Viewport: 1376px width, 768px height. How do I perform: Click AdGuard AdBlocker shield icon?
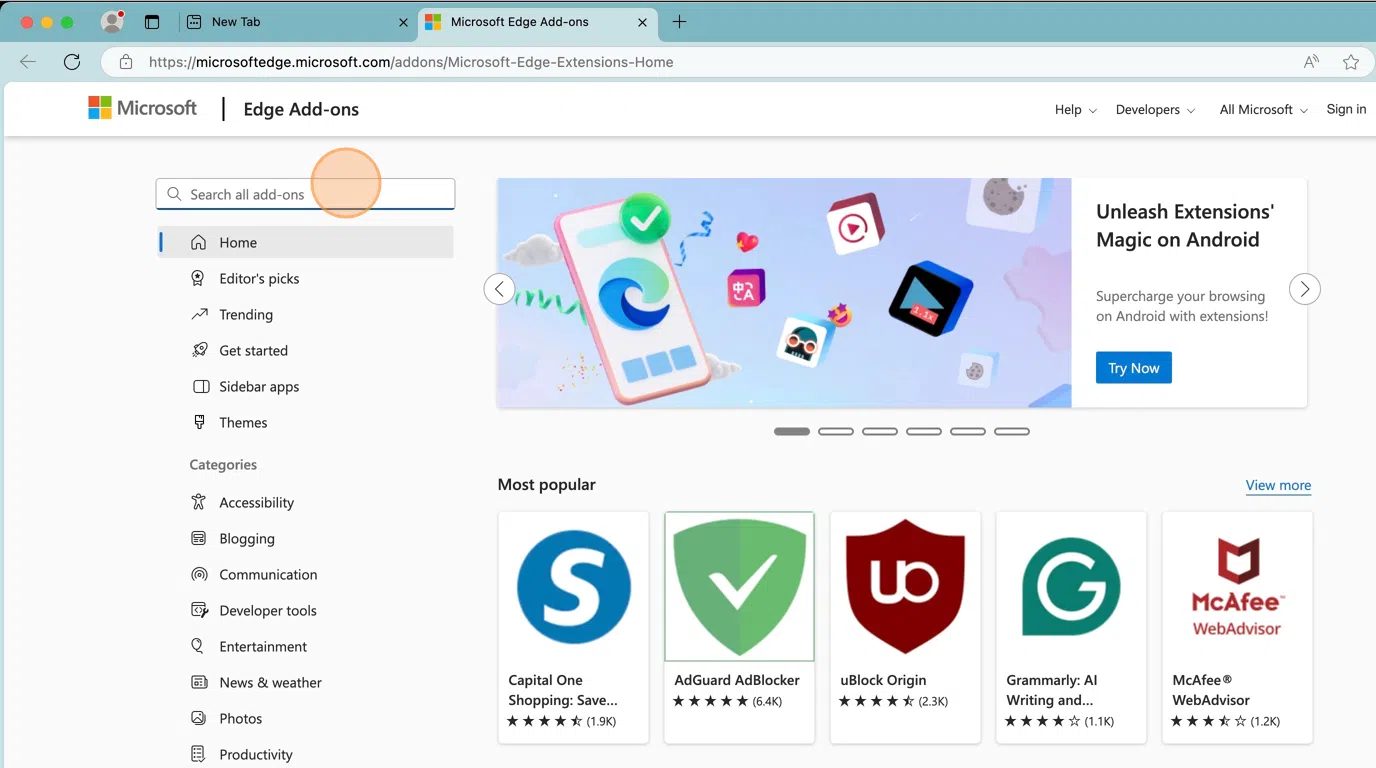[x=739, y=587]
